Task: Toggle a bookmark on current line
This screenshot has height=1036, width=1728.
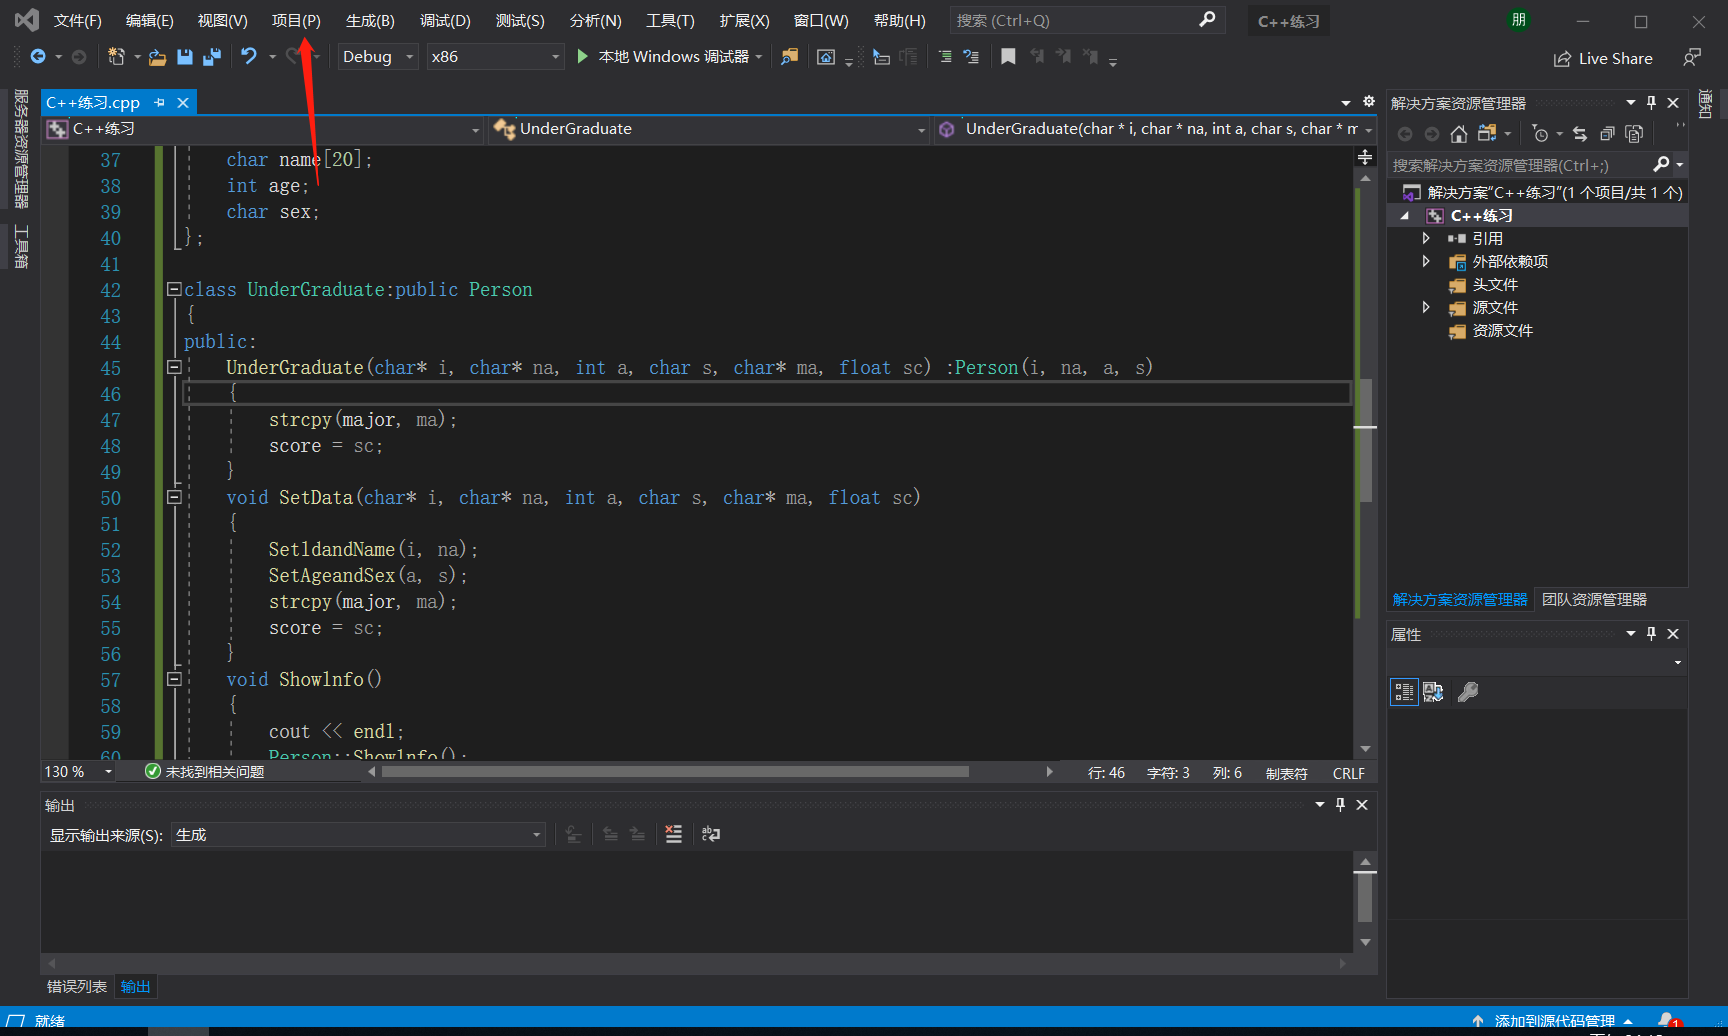Action: click(1008, 56)
